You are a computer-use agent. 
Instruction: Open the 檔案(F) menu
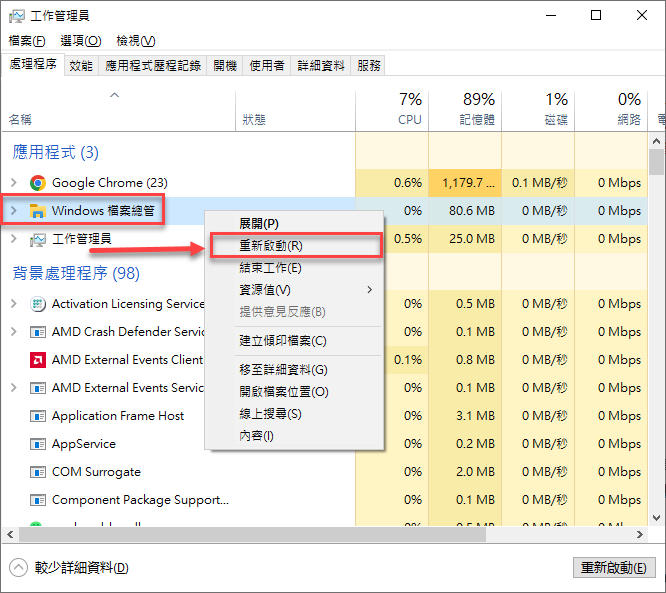click(27, 41)
